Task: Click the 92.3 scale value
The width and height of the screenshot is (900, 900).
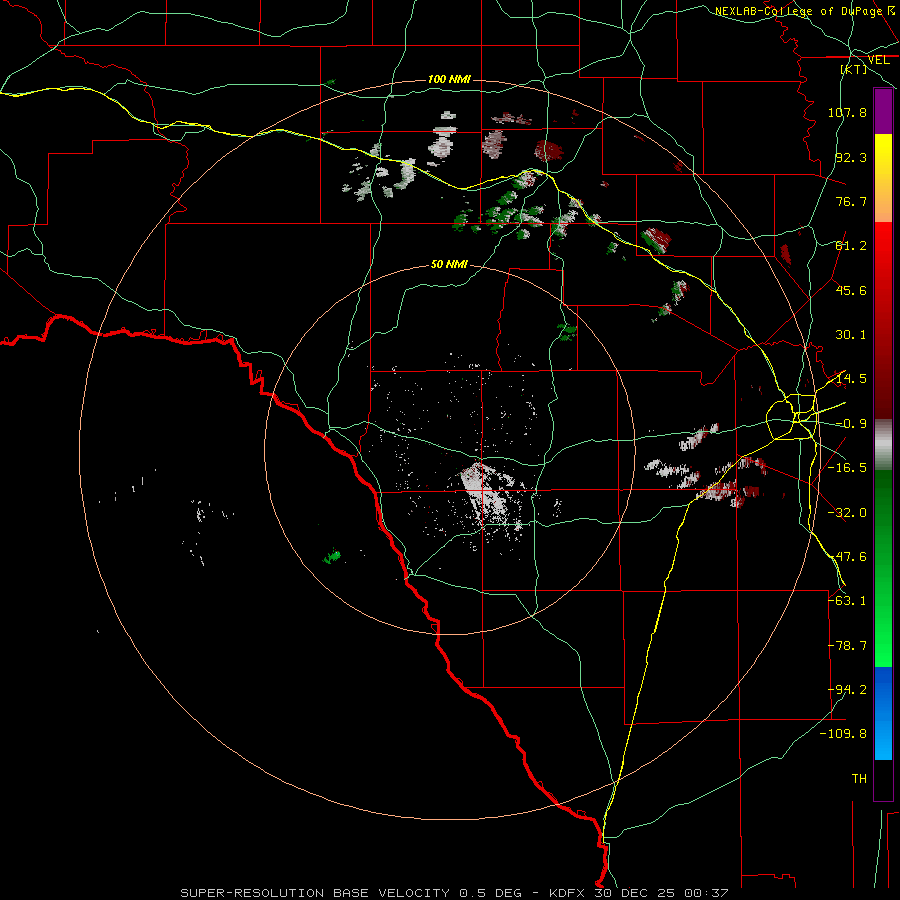Action: pos(851,157)
